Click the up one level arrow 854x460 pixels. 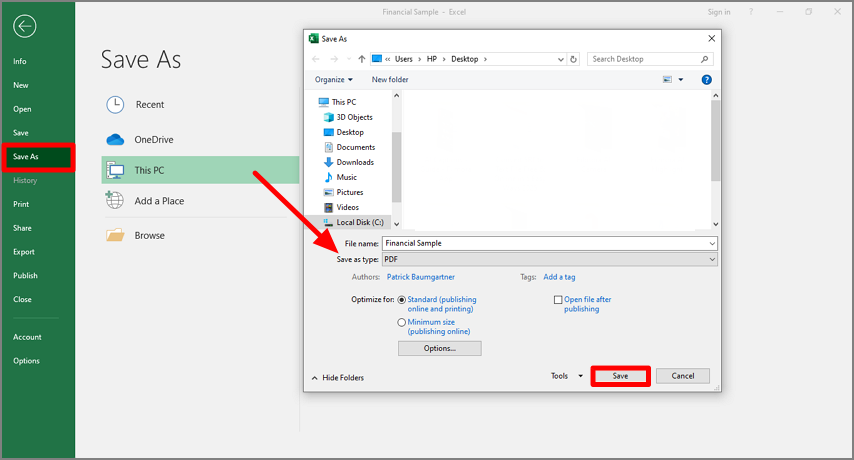[x=362, y=59]
